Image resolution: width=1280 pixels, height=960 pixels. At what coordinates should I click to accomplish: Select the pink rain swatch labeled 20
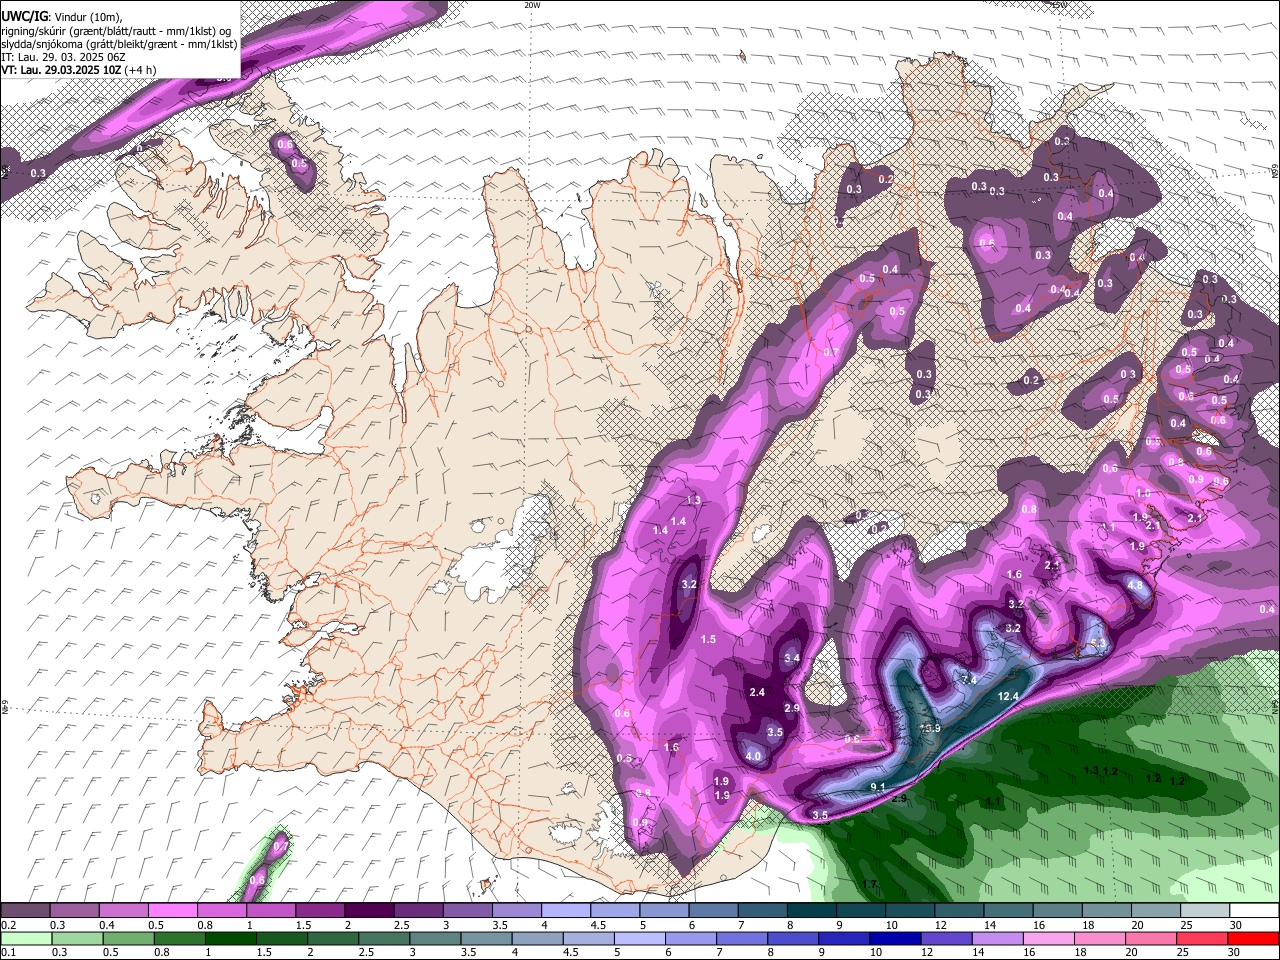click(x=1150, y=938)
